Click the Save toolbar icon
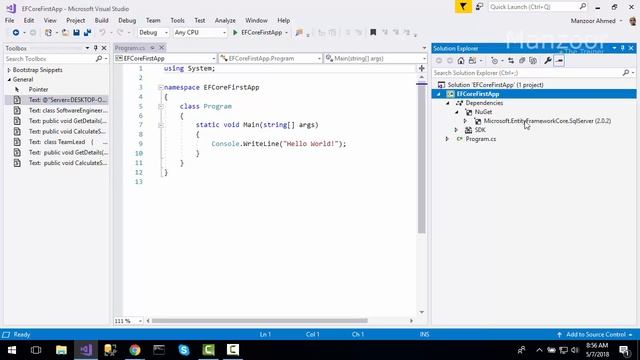 pos(76,33)
